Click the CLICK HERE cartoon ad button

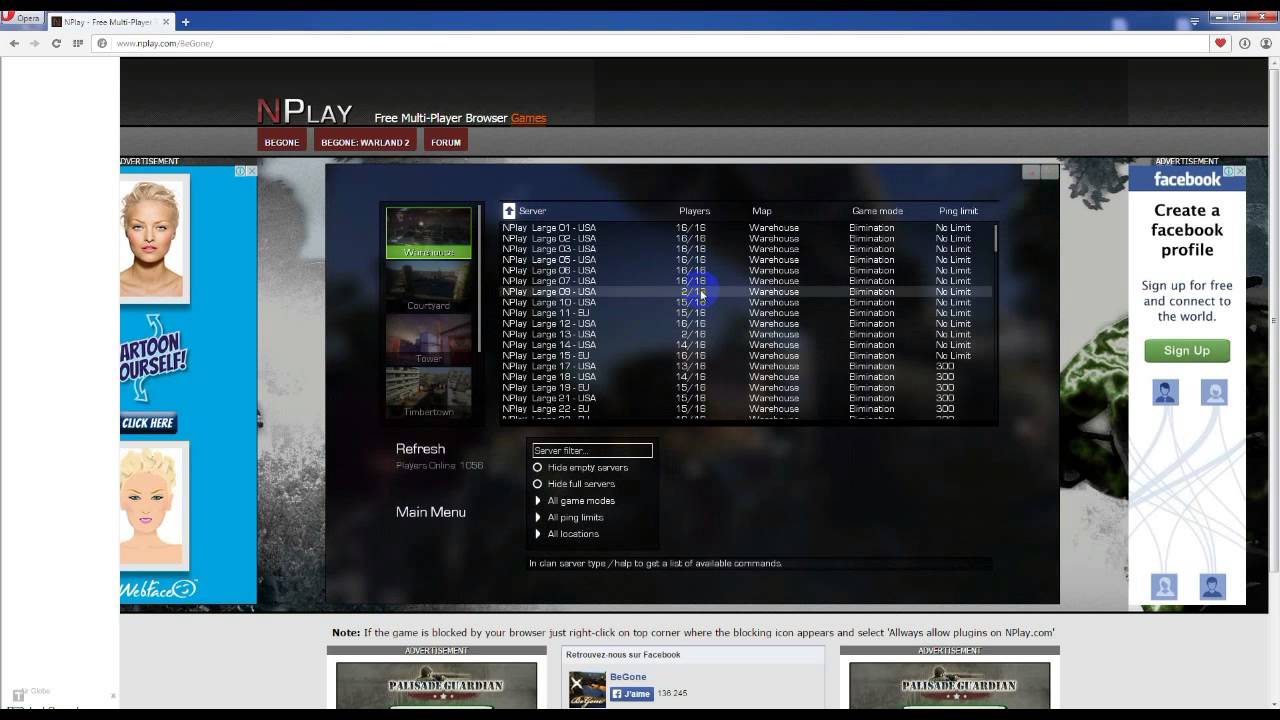148,423
